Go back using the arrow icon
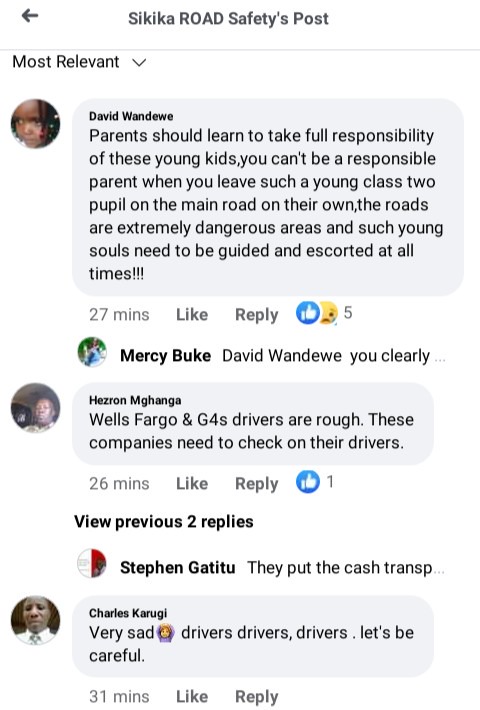The height and width of the screenshot is (710, 480). point(30,16)
